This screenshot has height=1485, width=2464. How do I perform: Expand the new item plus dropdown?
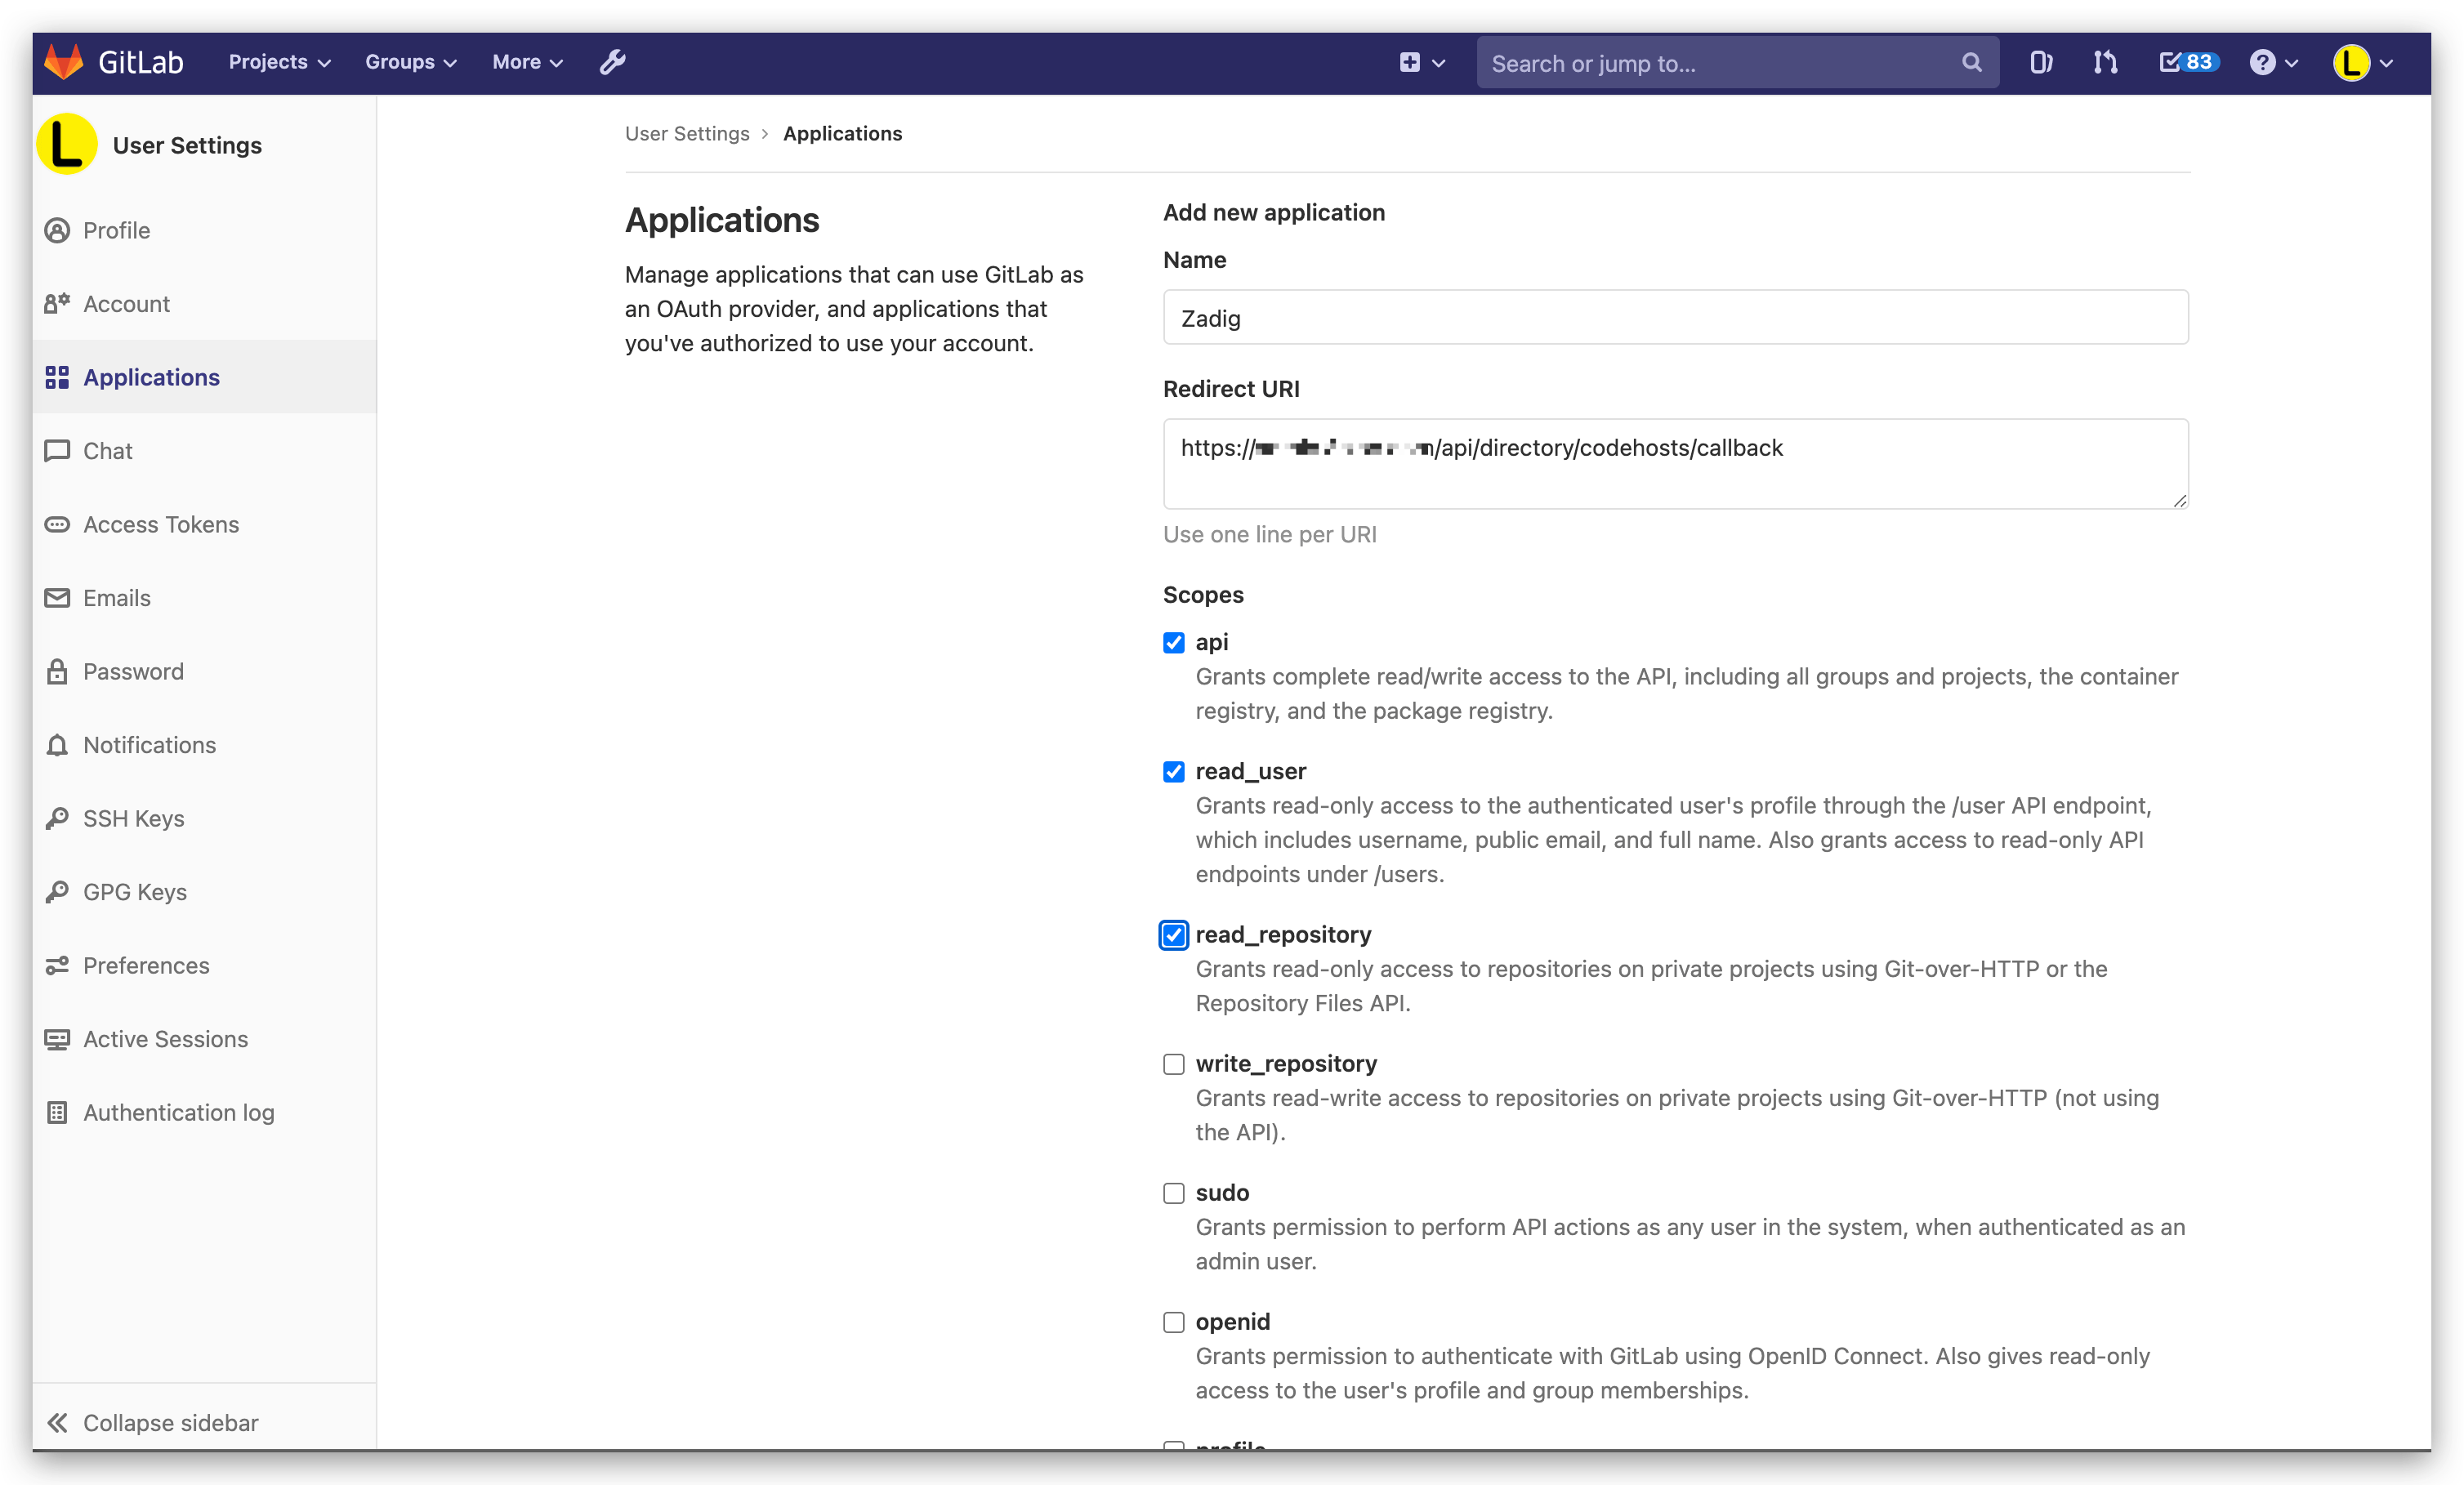coord(1421,62)
